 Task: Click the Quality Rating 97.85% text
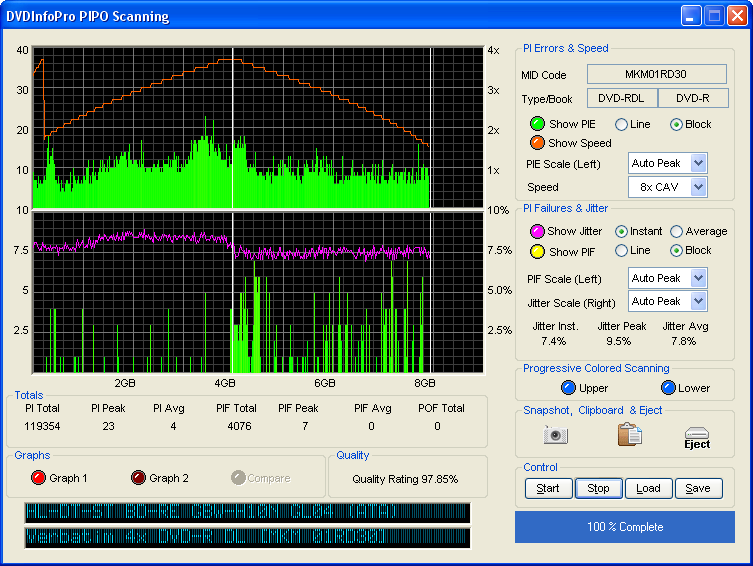coord(405,479)
